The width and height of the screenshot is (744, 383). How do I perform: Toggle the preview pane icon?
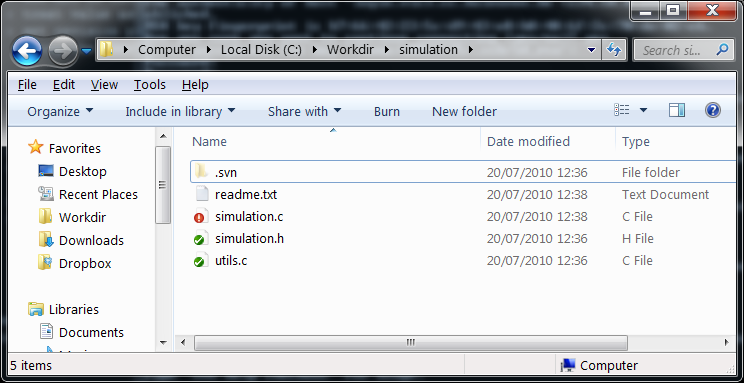click(x=677, y=111)
